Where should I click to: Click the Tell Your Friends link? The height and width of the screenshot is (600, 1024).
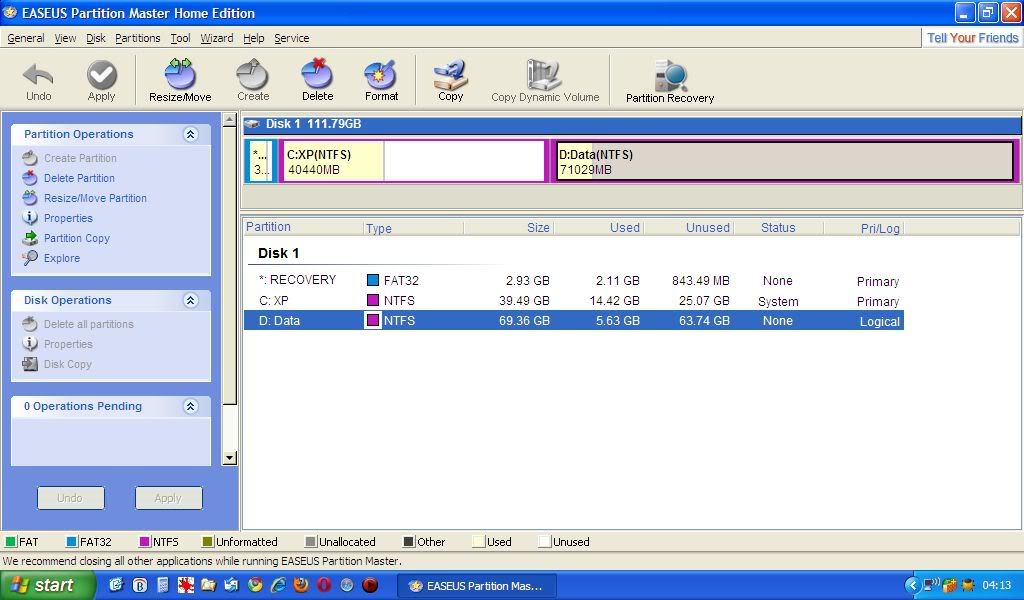[x=972, y=38]
